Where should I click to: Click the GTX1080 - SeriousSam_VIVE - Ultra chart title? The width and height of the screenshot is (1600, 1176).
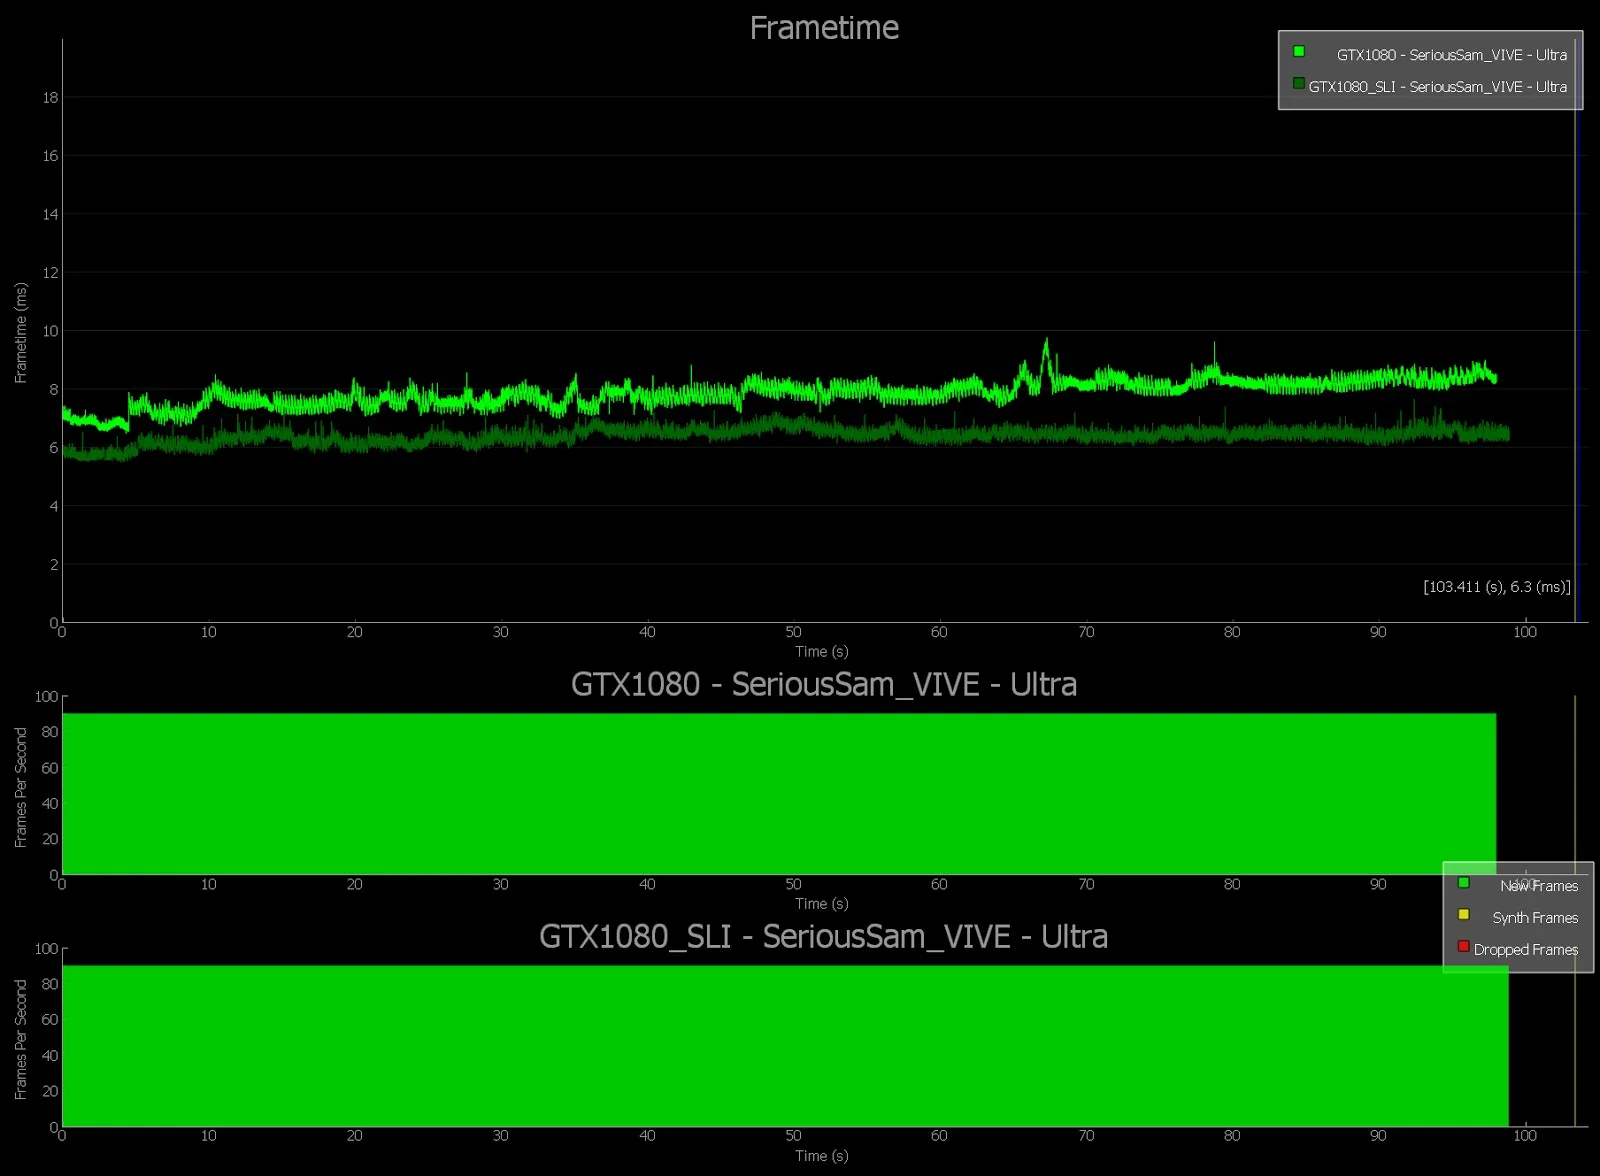pyautogui.click(x=823, y=684)
